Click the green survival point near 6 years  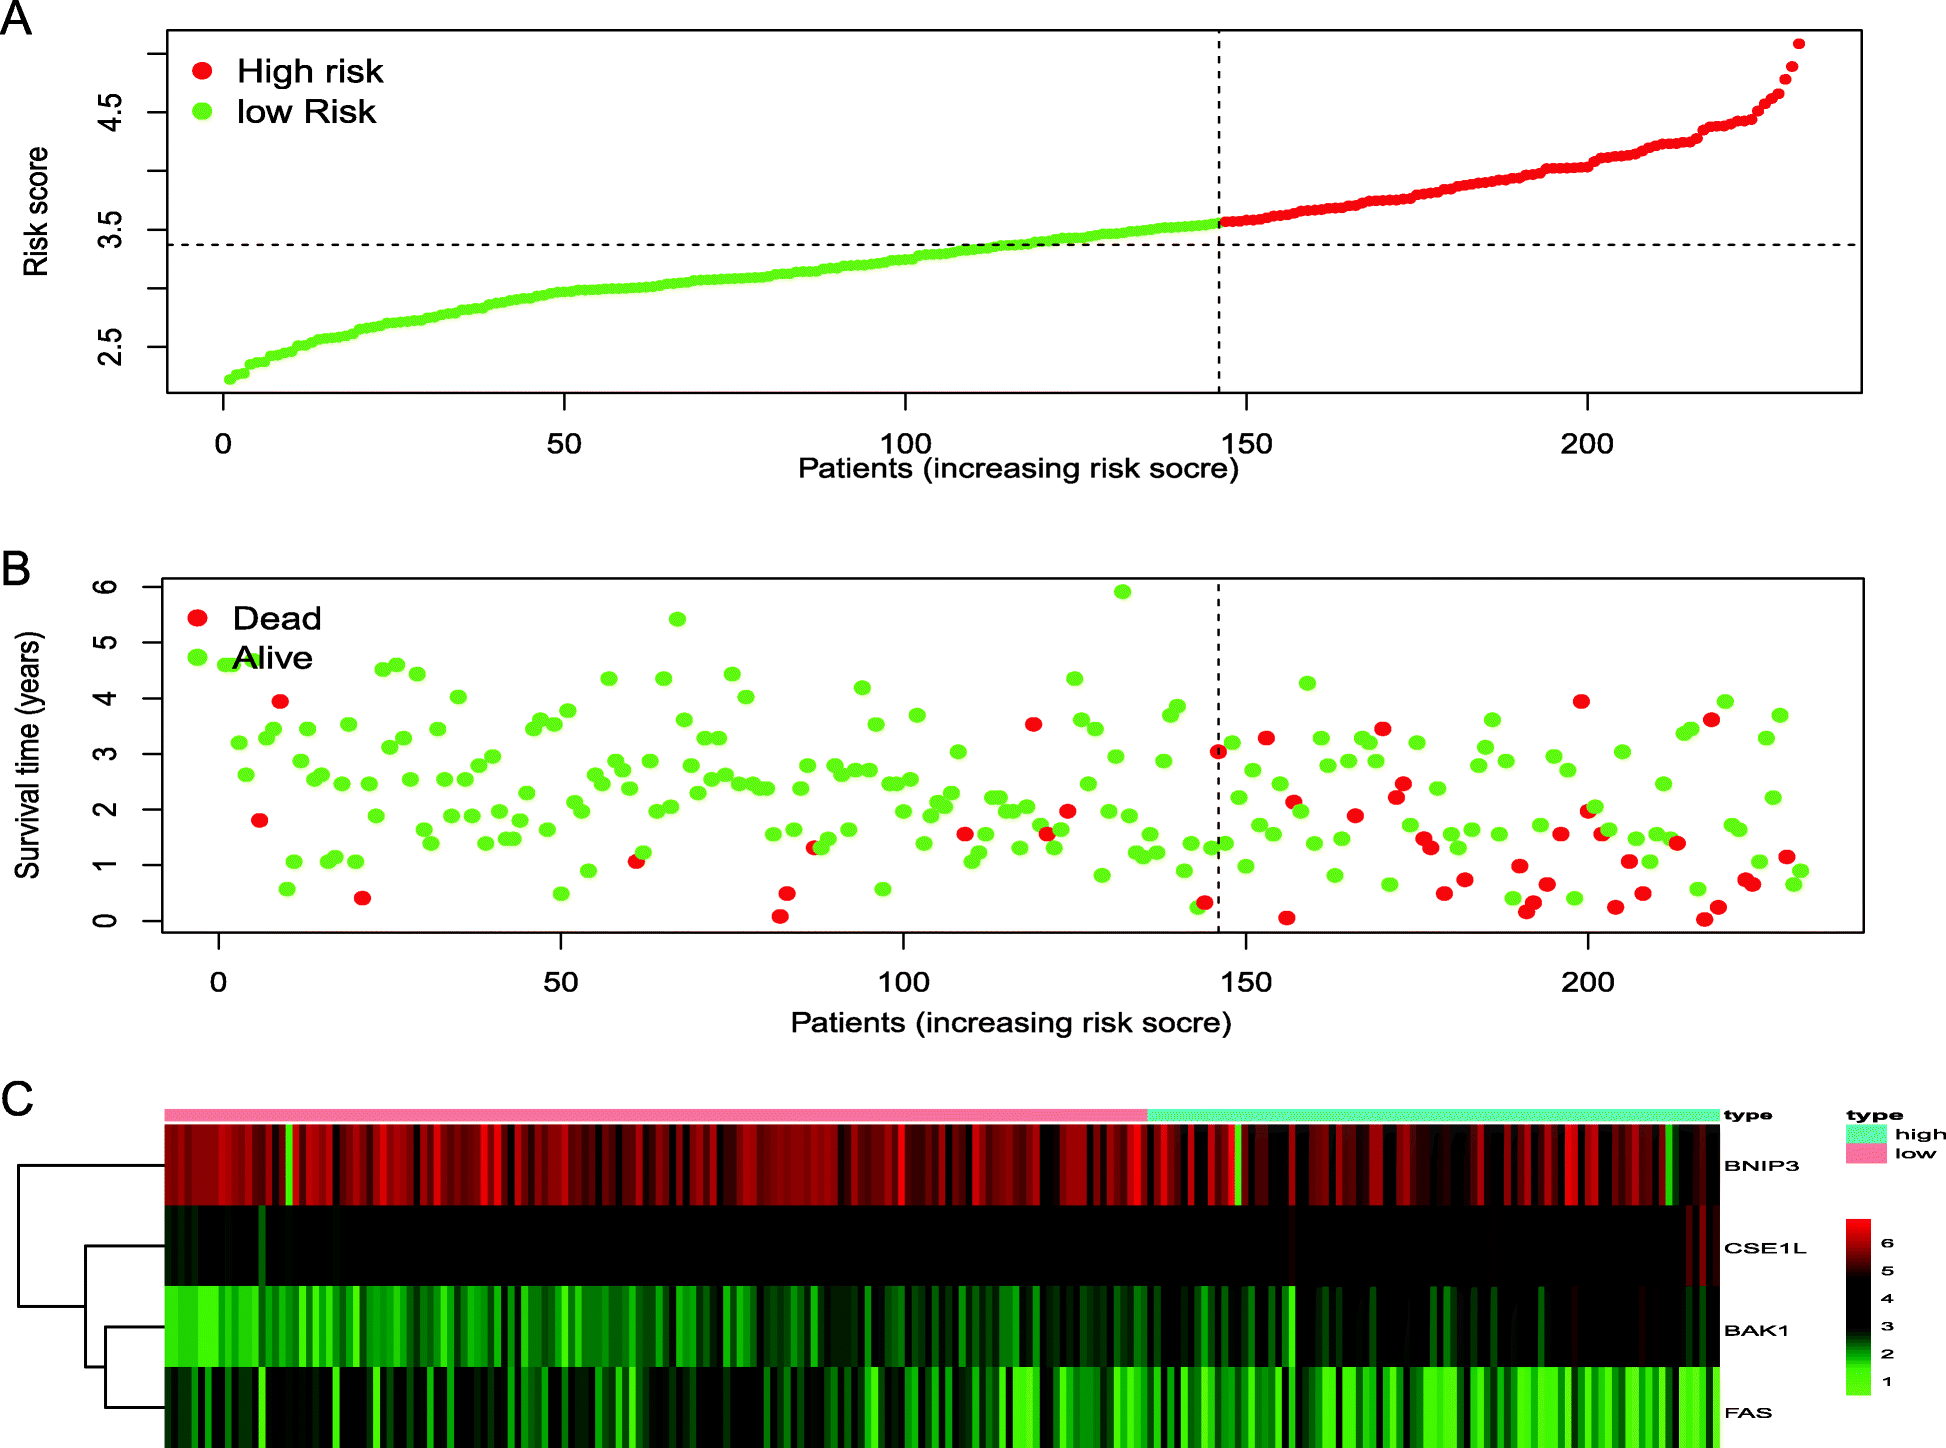pos(1122,592)
